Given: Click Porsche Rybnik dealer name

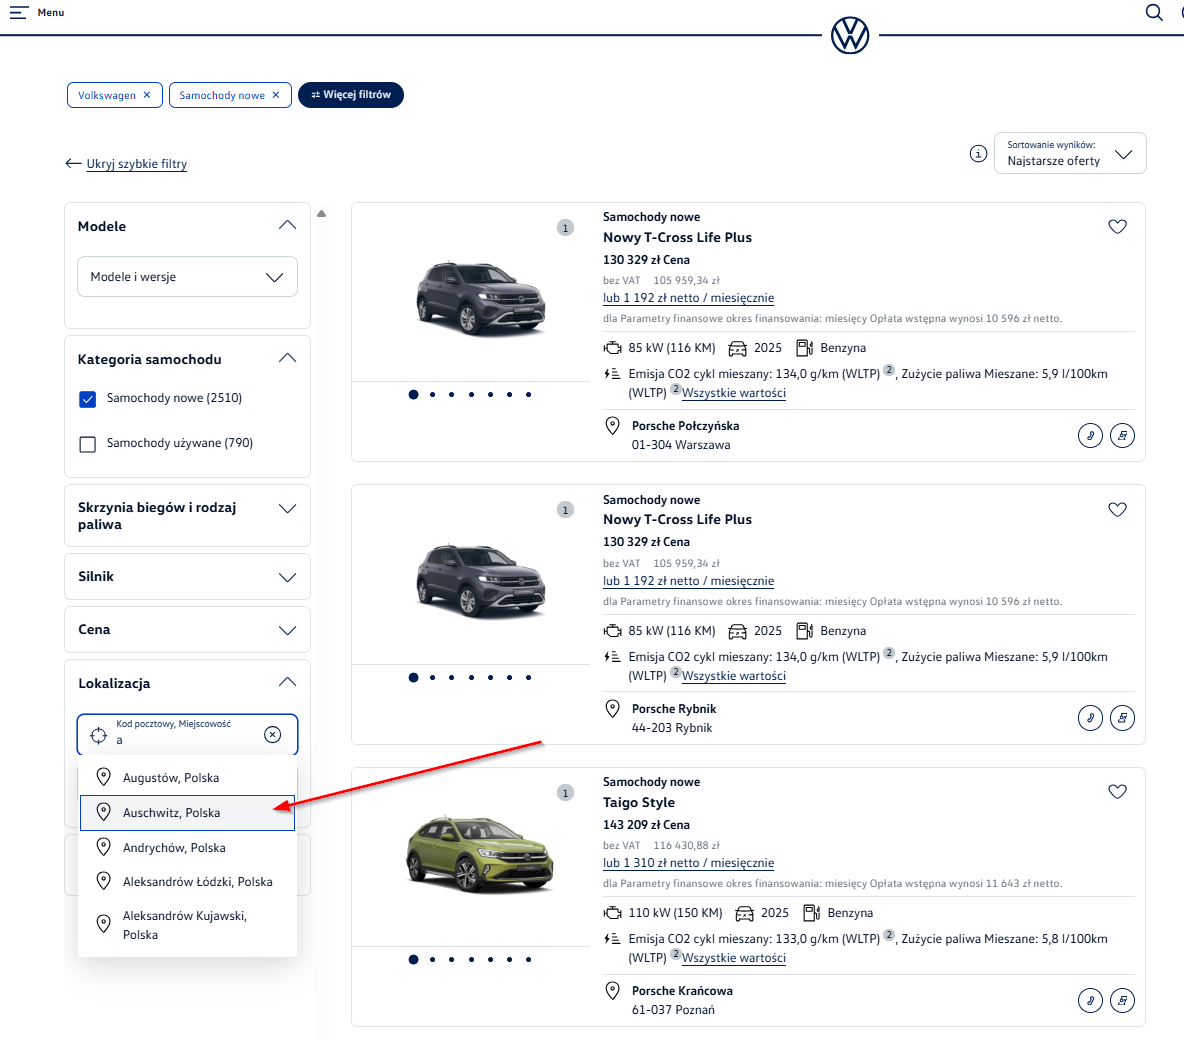Looking at the screenshot, I should pyautogui.click(x=674, y=708).
